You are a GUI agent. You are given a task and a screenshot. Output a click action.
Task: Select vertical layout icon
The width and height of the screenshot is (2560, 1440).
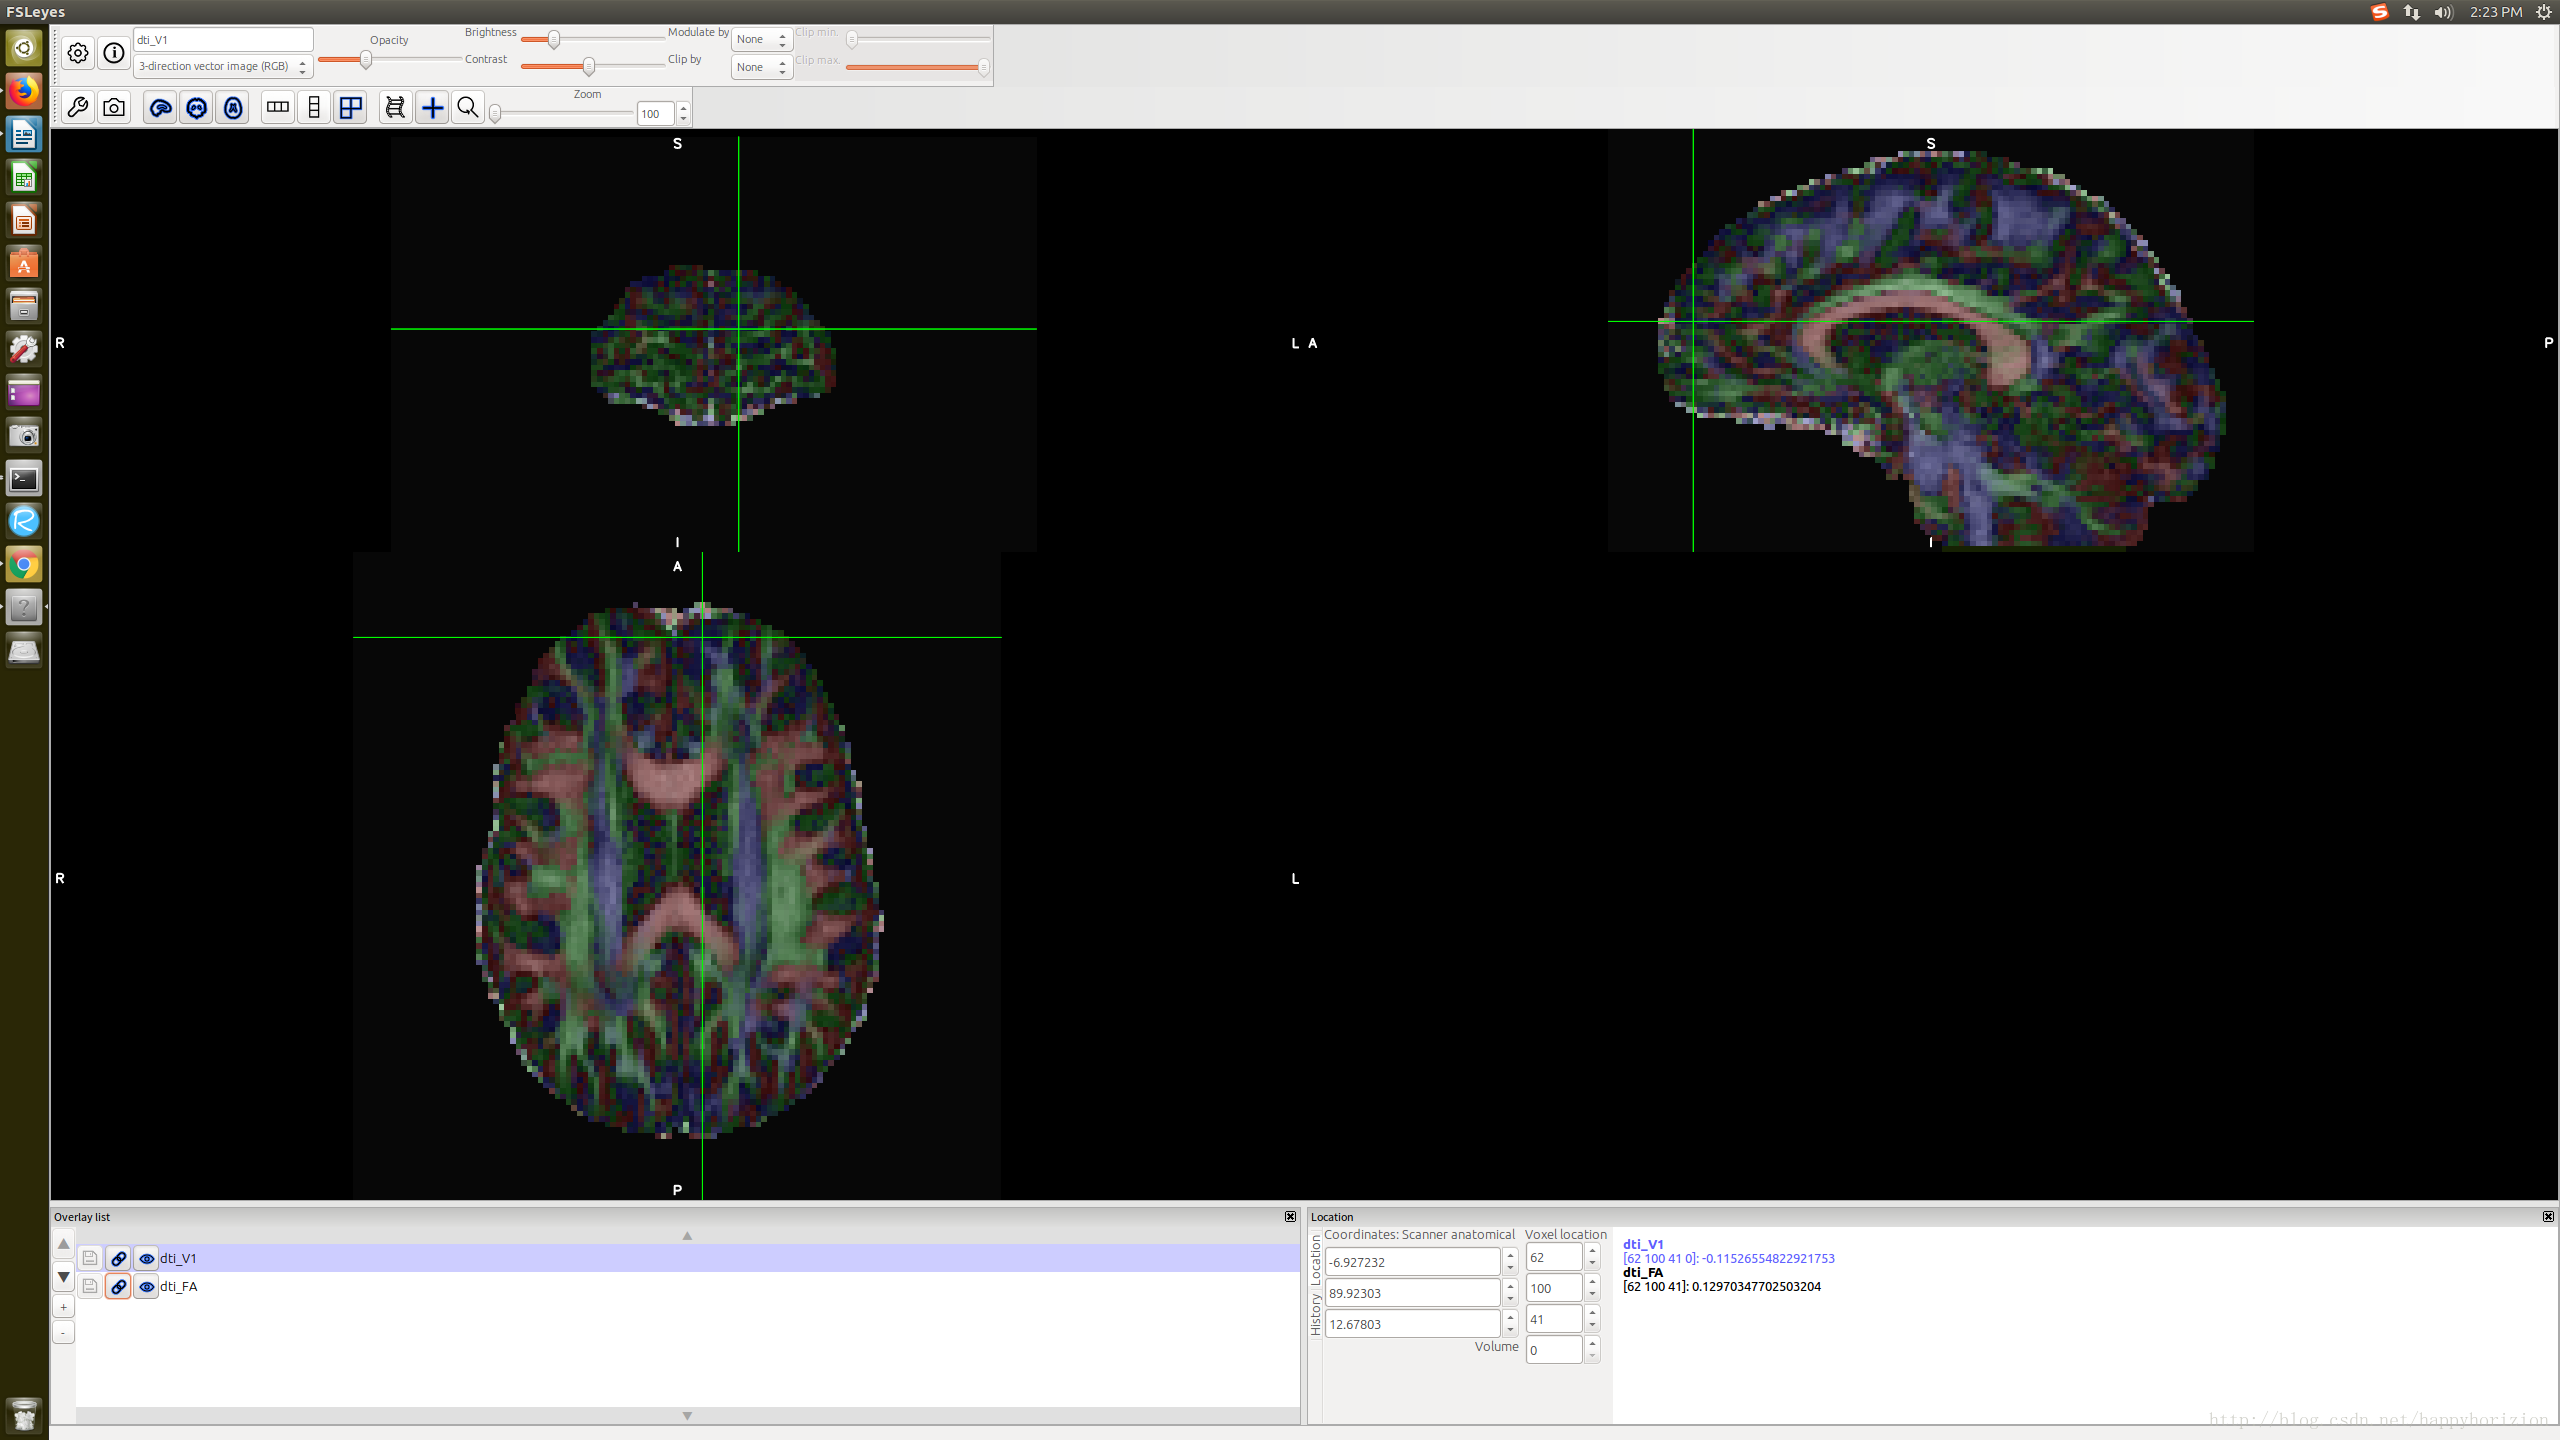pyautogui.click(x=314, y=108)
